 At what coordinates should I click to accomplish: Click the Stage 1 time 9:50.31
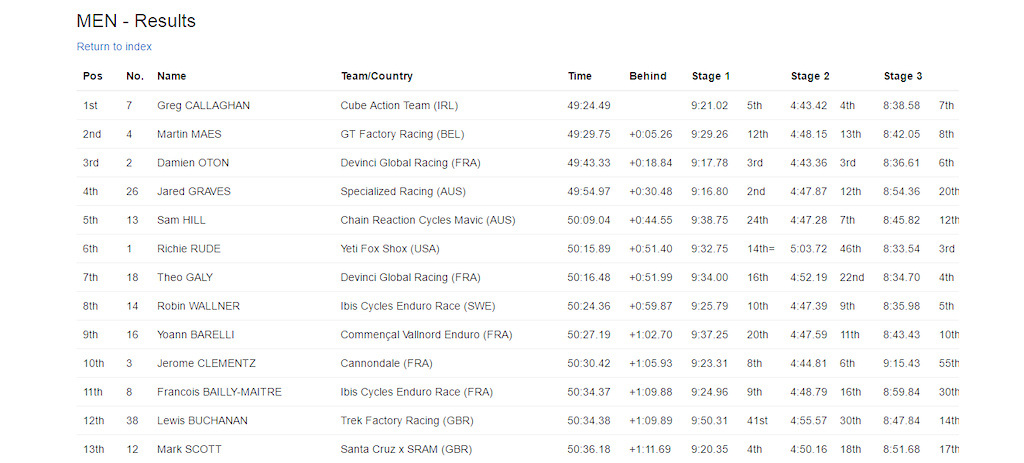710,421
